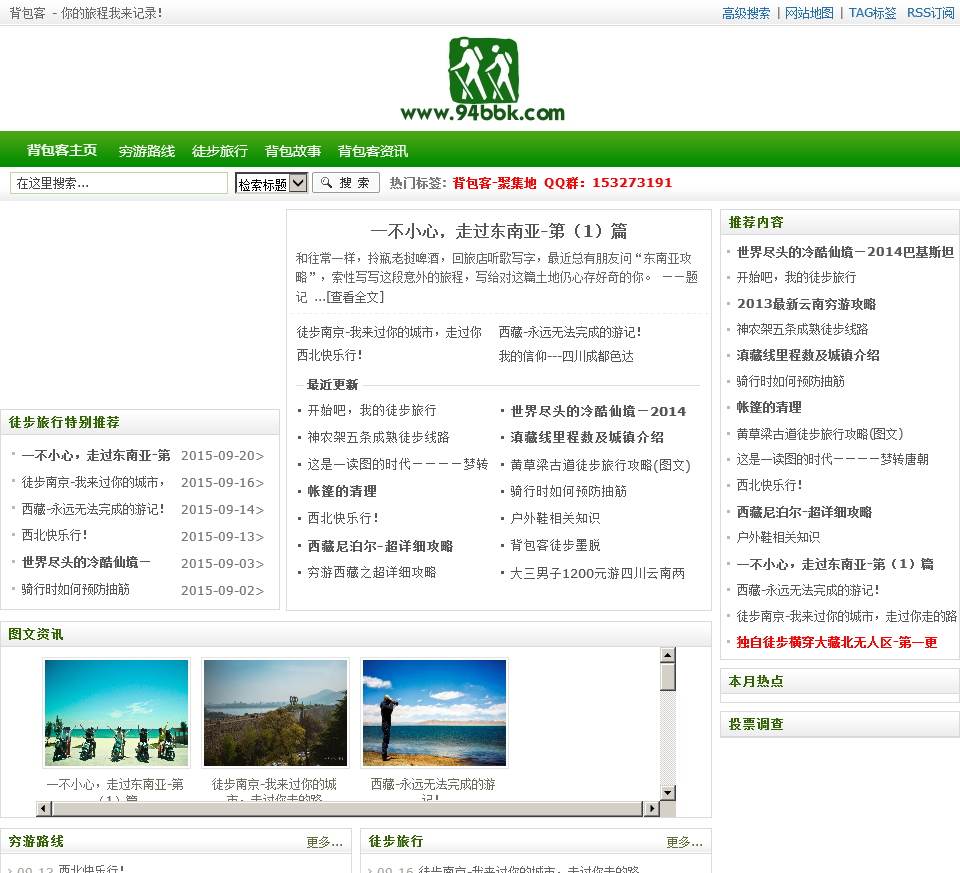Click the right arrow of the horizontal scrollbar
The height and width of the screenshot is (873, 960).
point(651,808)
